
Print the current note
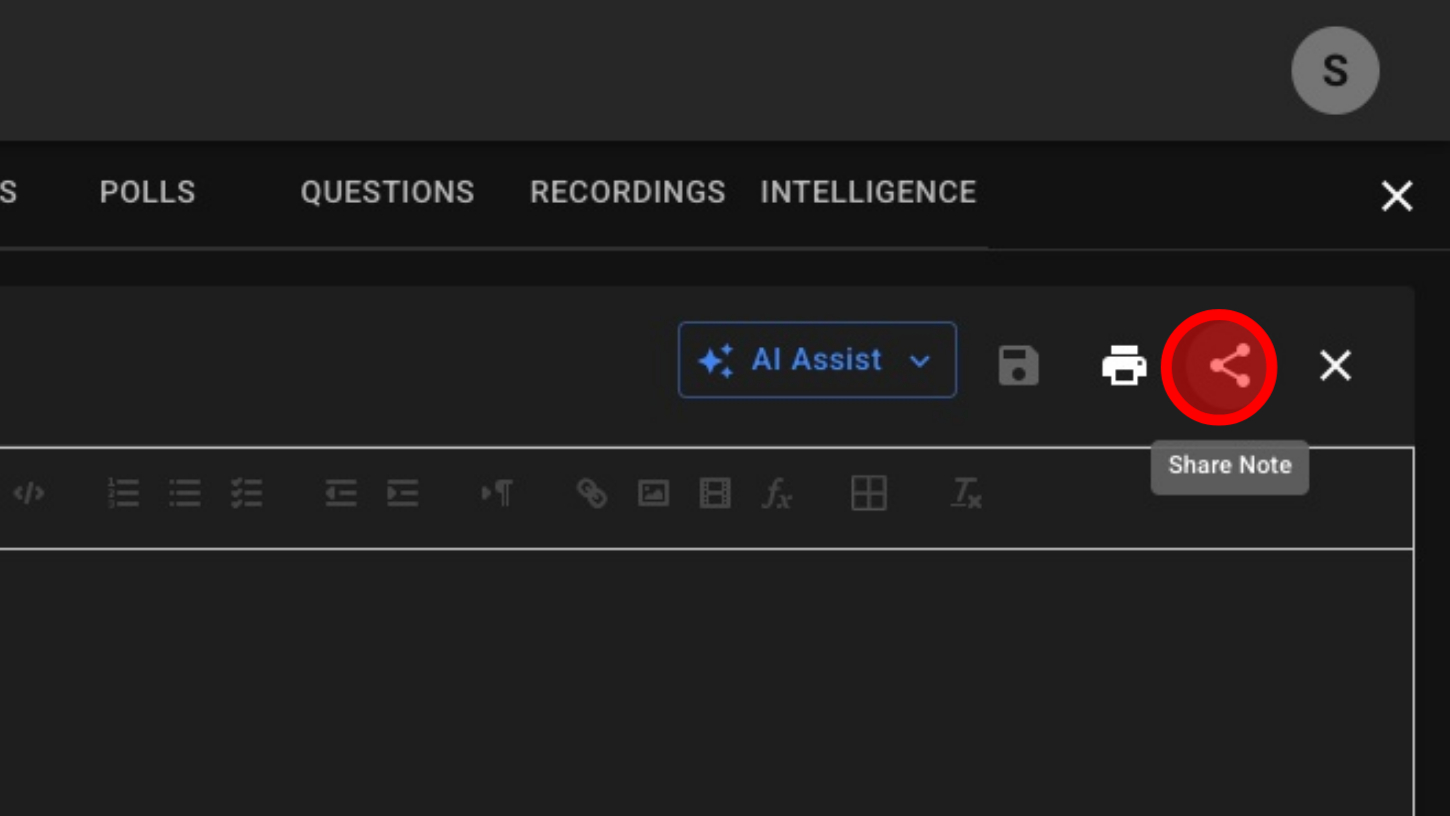coord(1123,366)
